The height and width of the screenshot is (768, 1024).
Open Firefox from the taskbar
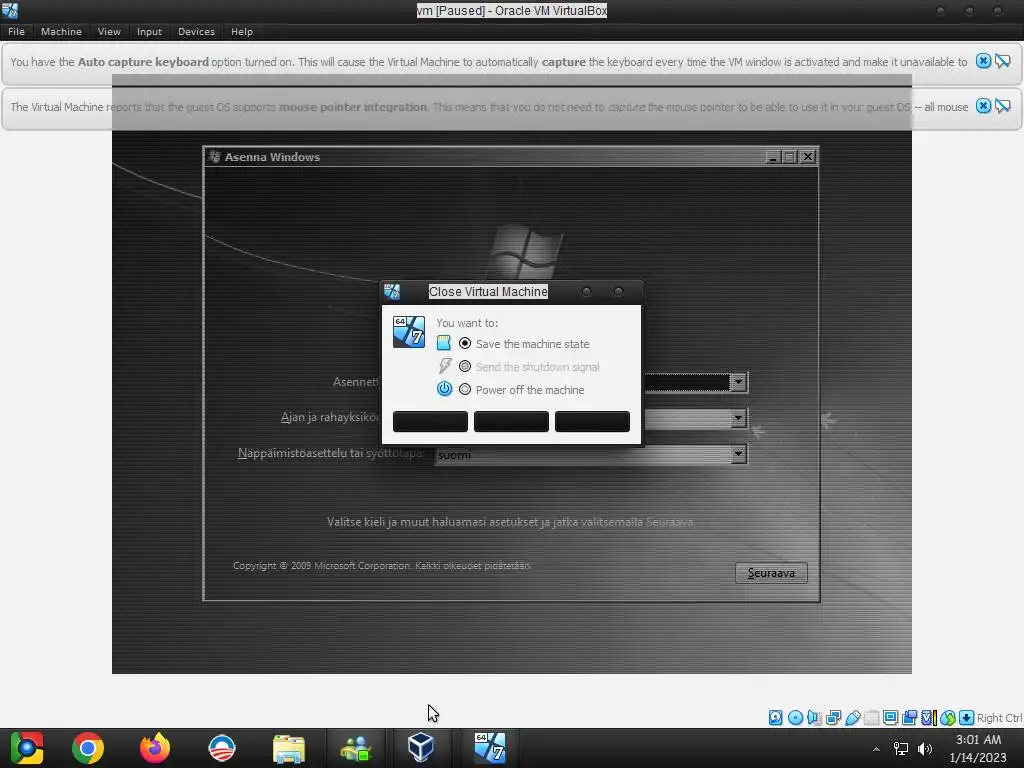155,748
